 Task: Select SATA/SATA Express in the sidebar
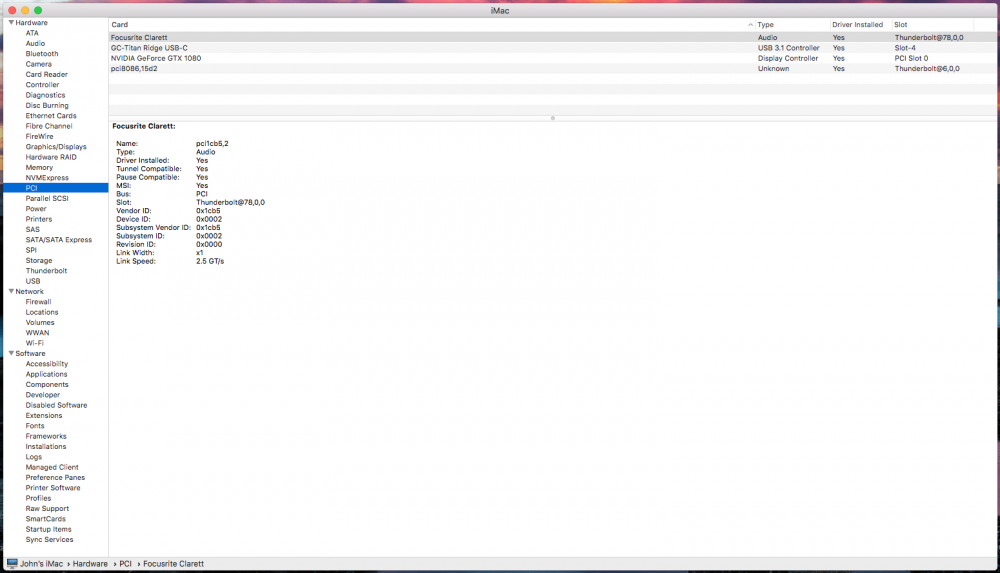pyautogui.click(x=58, y=240)
